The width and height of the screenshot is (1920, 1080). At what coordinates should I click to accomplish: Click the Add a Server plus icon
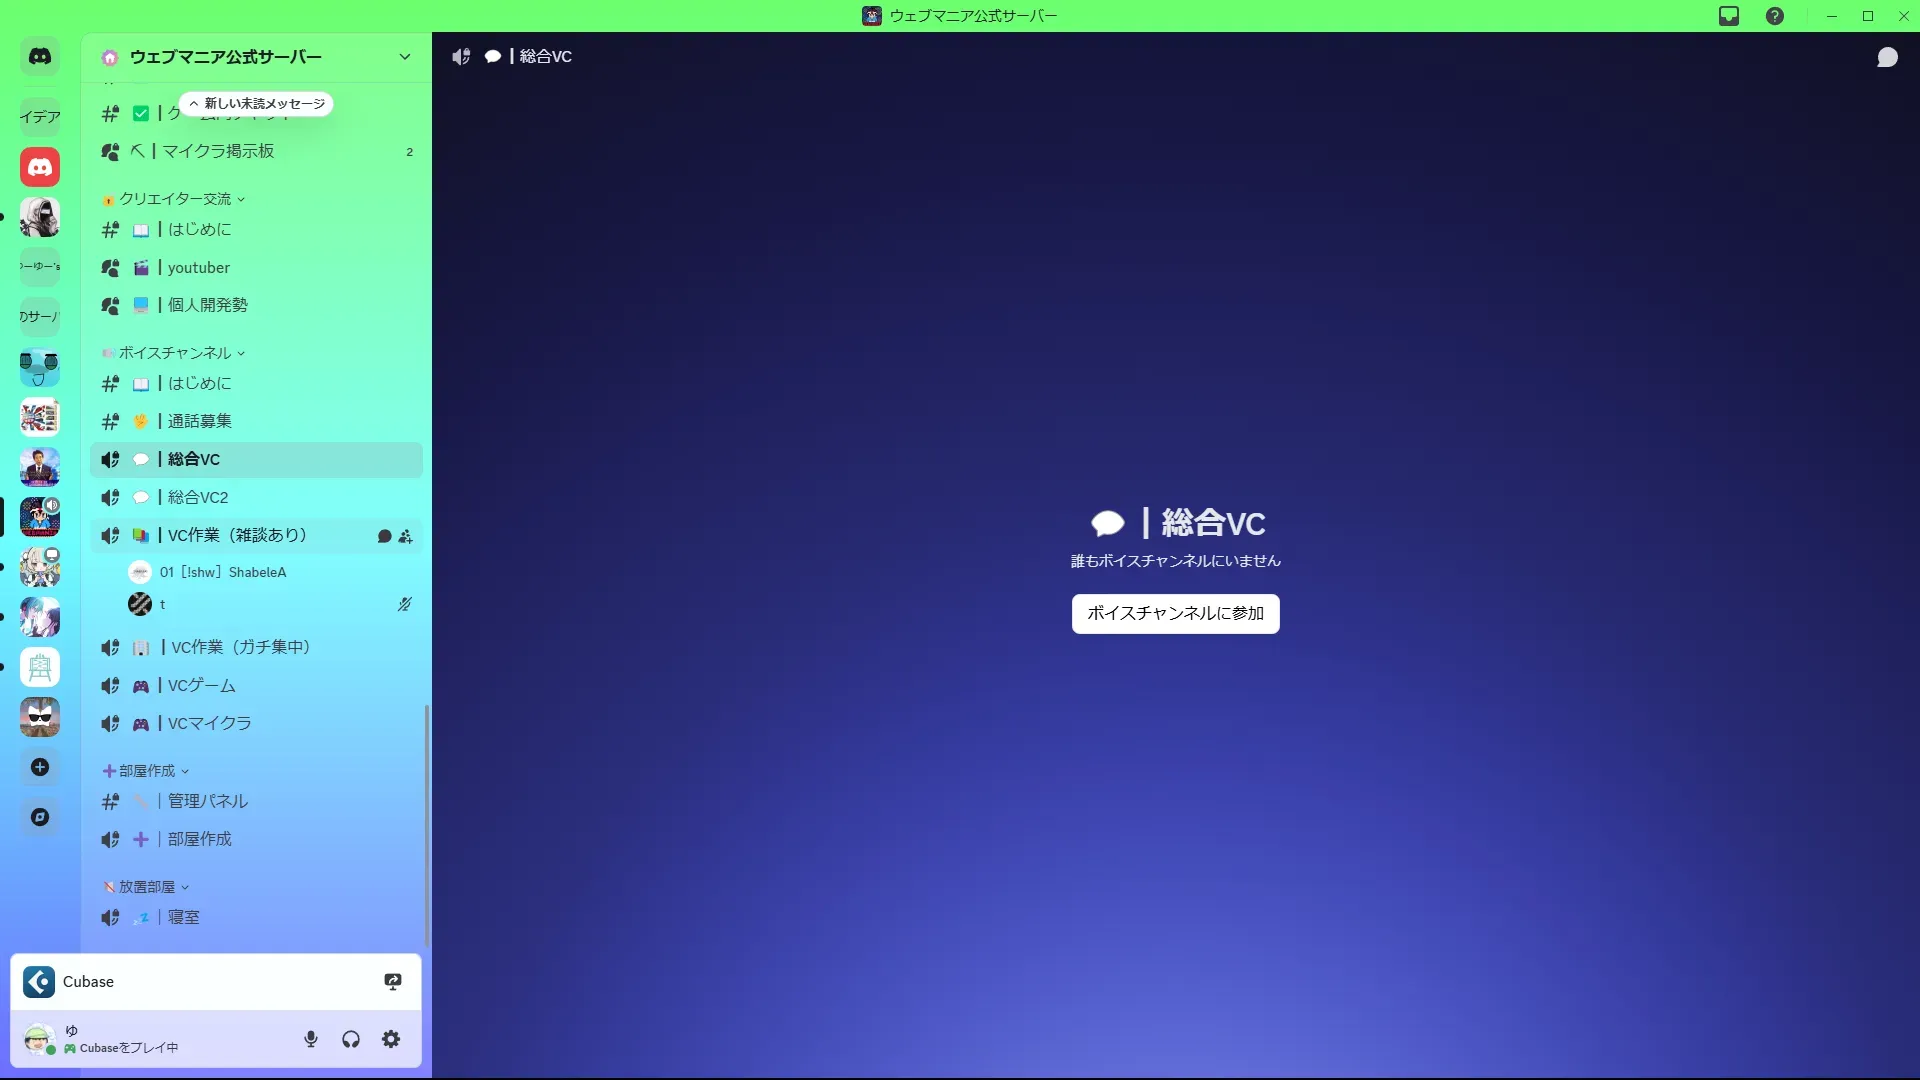[40, 767]
